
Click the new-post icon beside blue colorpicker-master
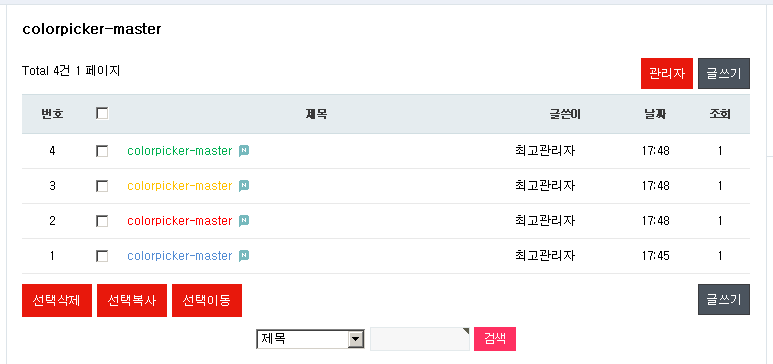click(x=244, y=256)
